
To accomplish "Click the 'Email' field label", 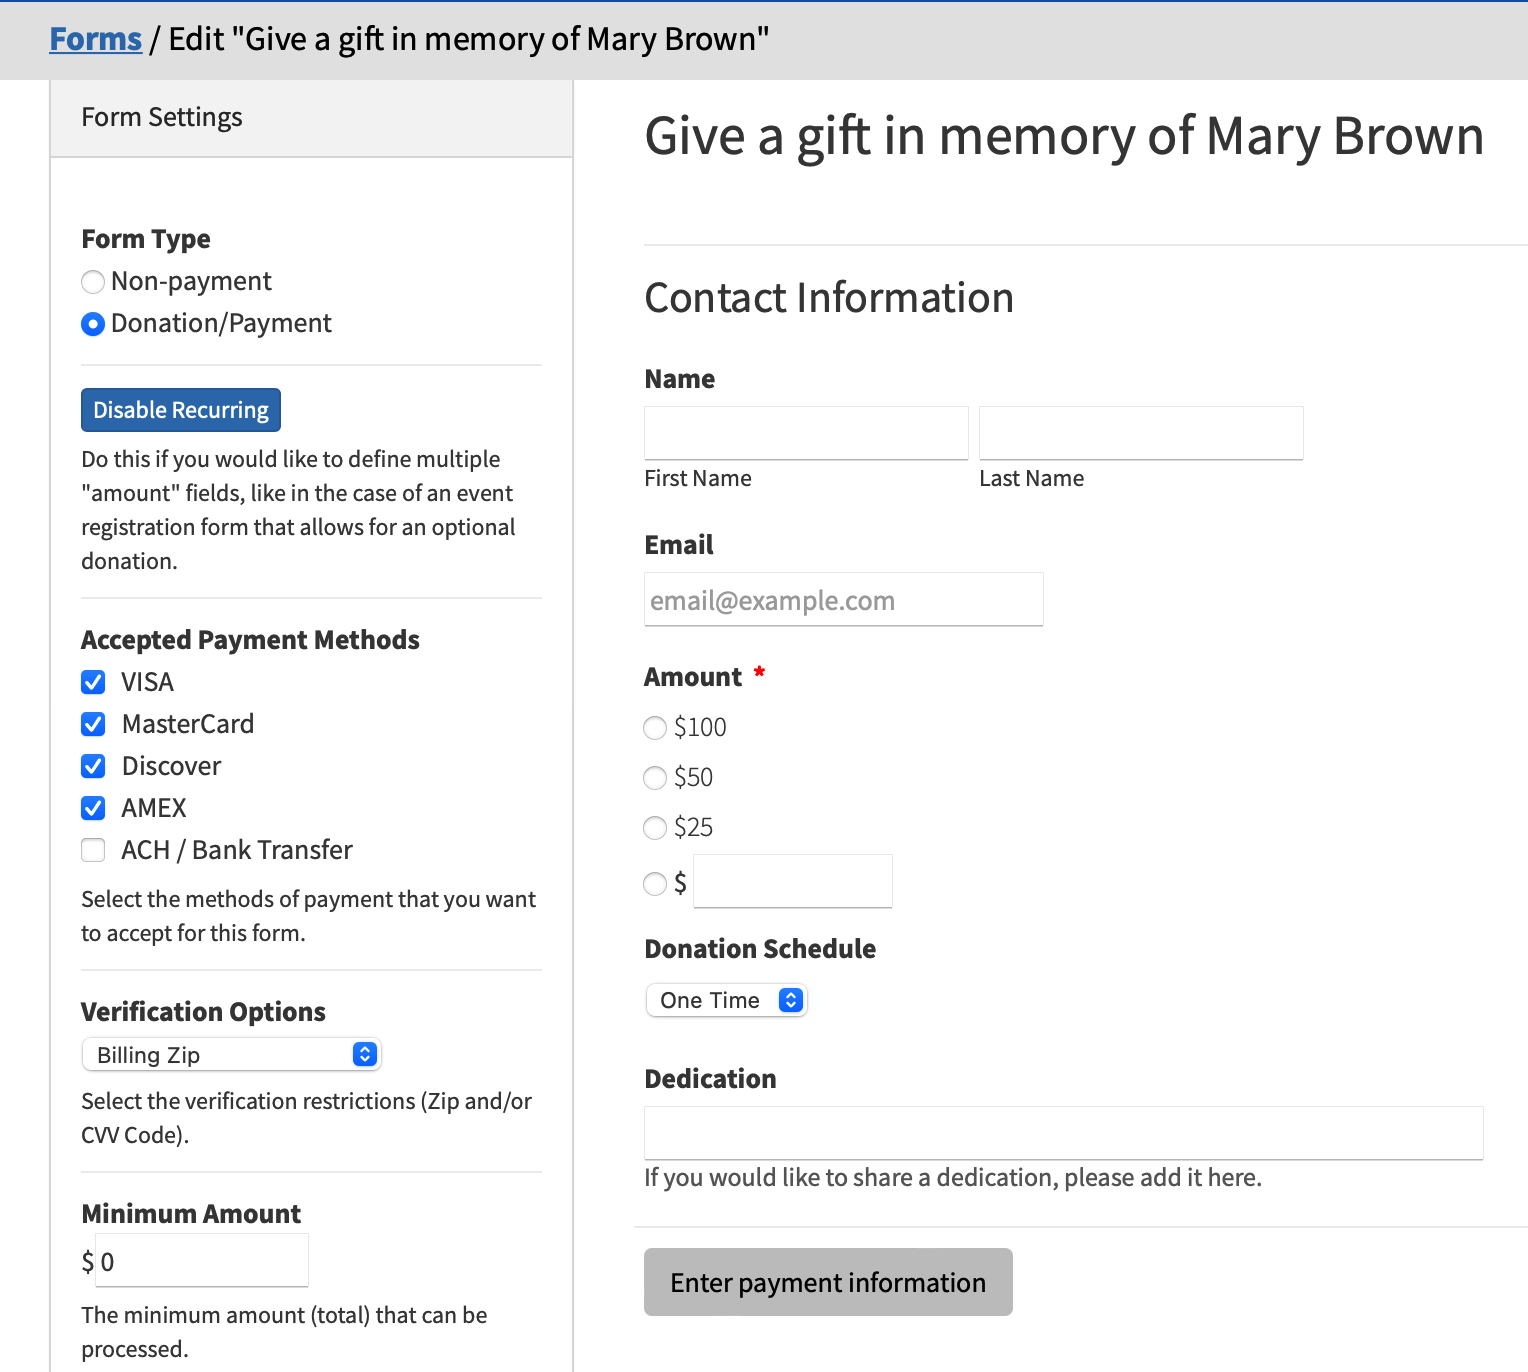I will [x=679, y=545].
